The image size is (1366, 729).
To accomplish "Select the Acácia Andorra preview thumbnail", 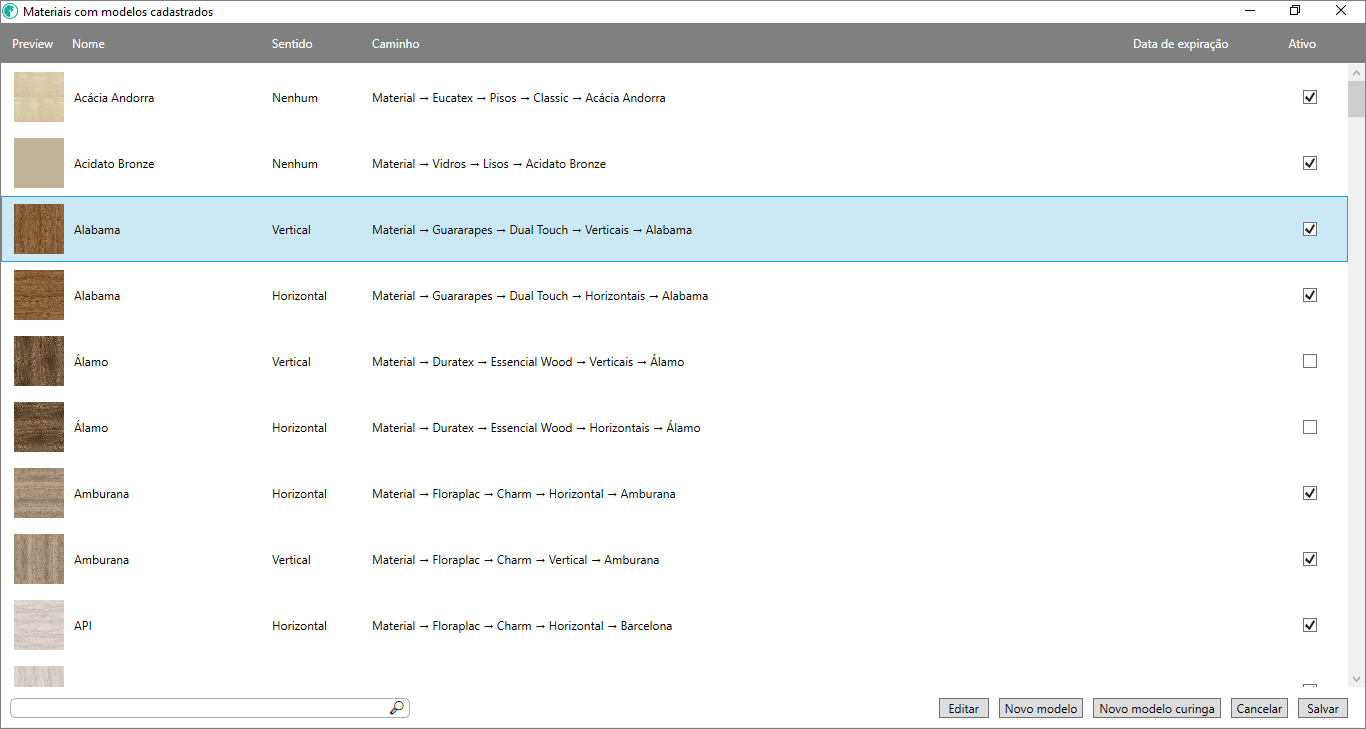I will (39, 98).
